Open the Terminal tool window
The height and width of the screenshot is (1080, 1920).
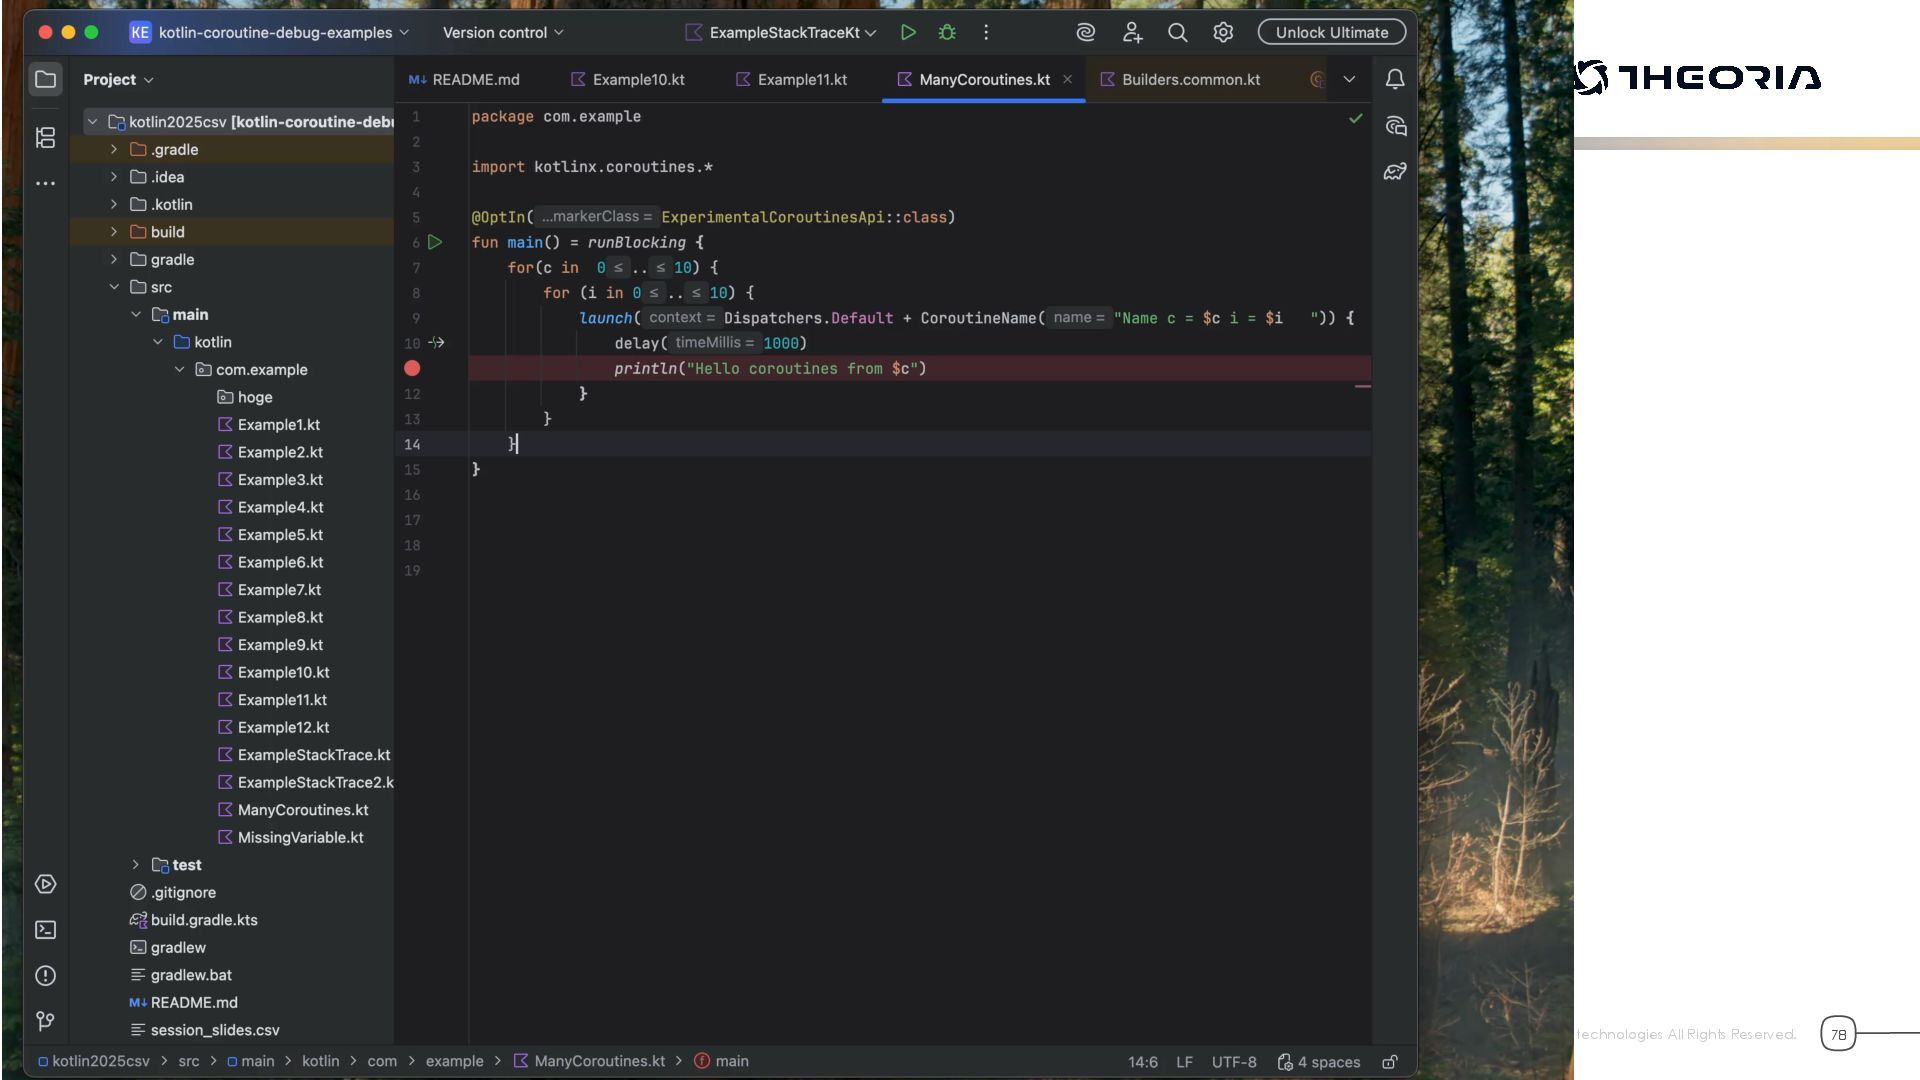tap(45, 930)
